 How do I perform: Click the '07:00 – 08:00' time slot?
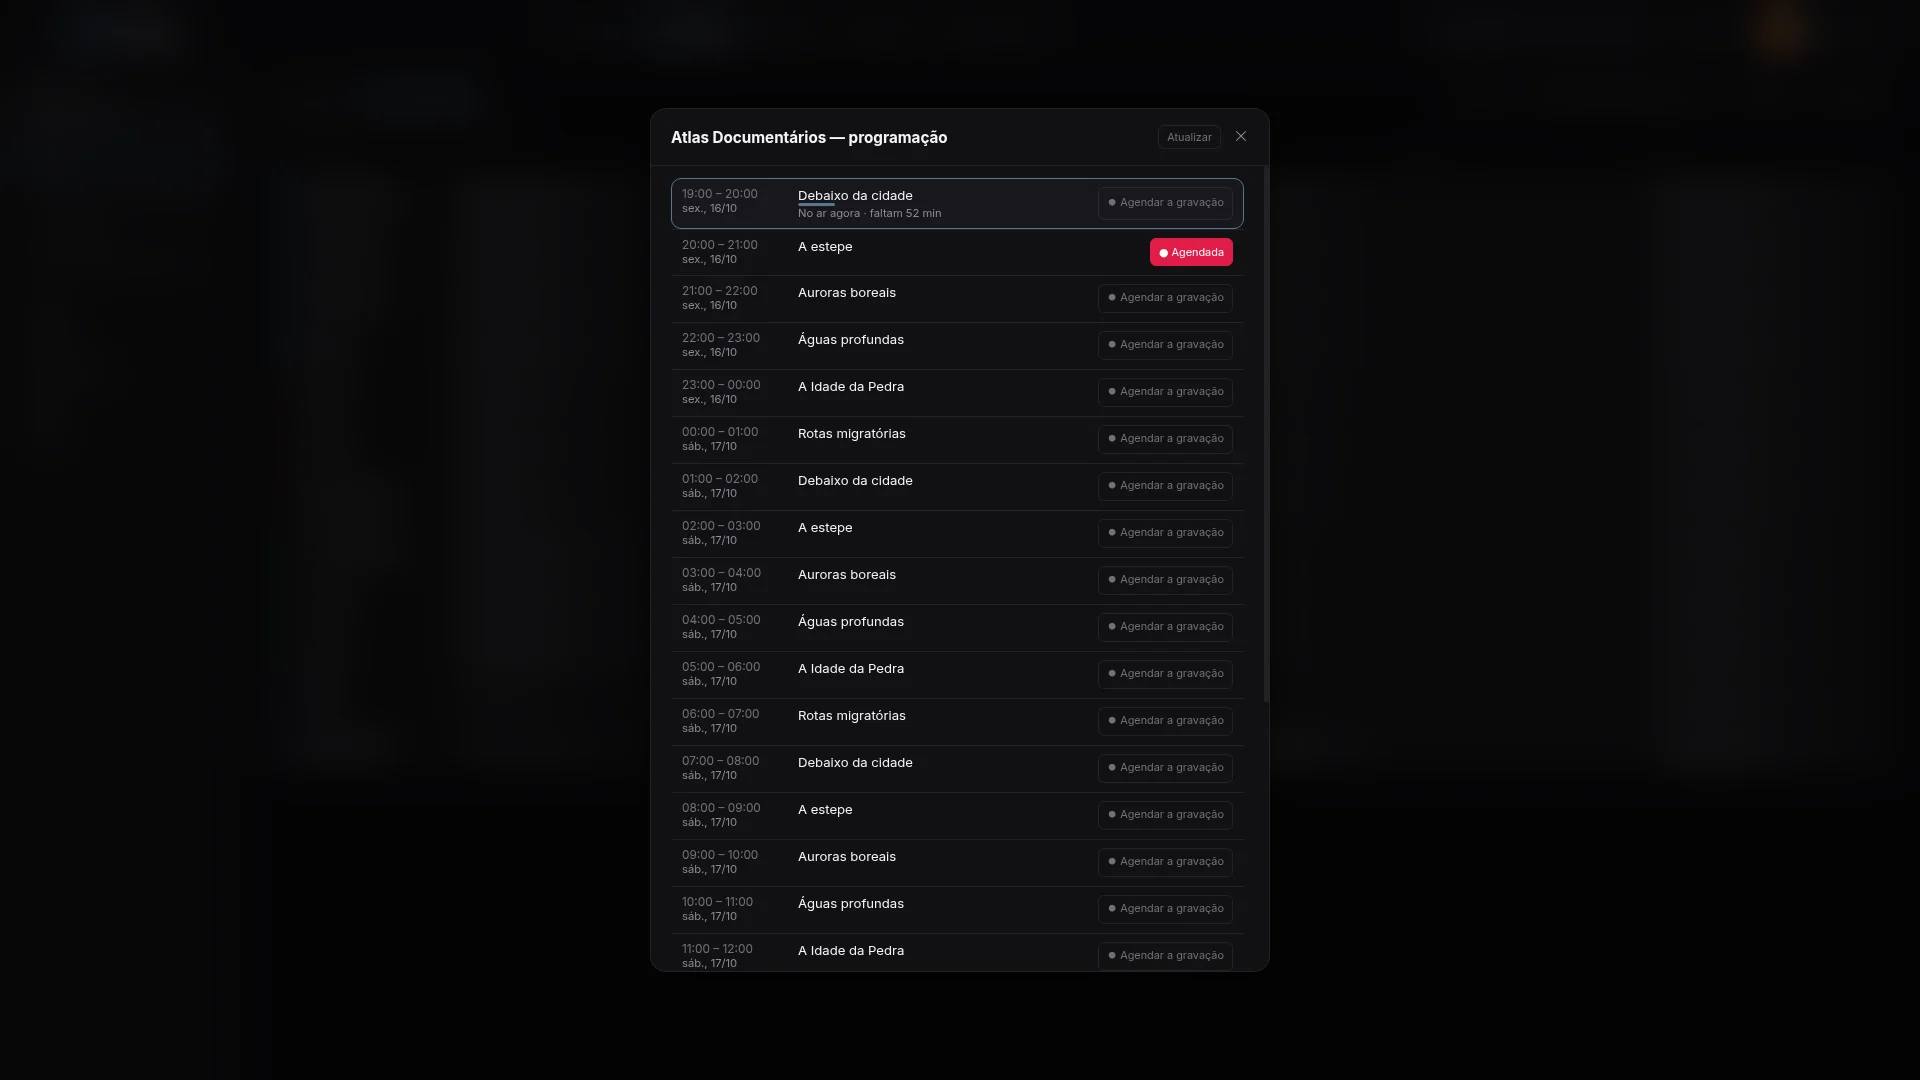(720, 761)
